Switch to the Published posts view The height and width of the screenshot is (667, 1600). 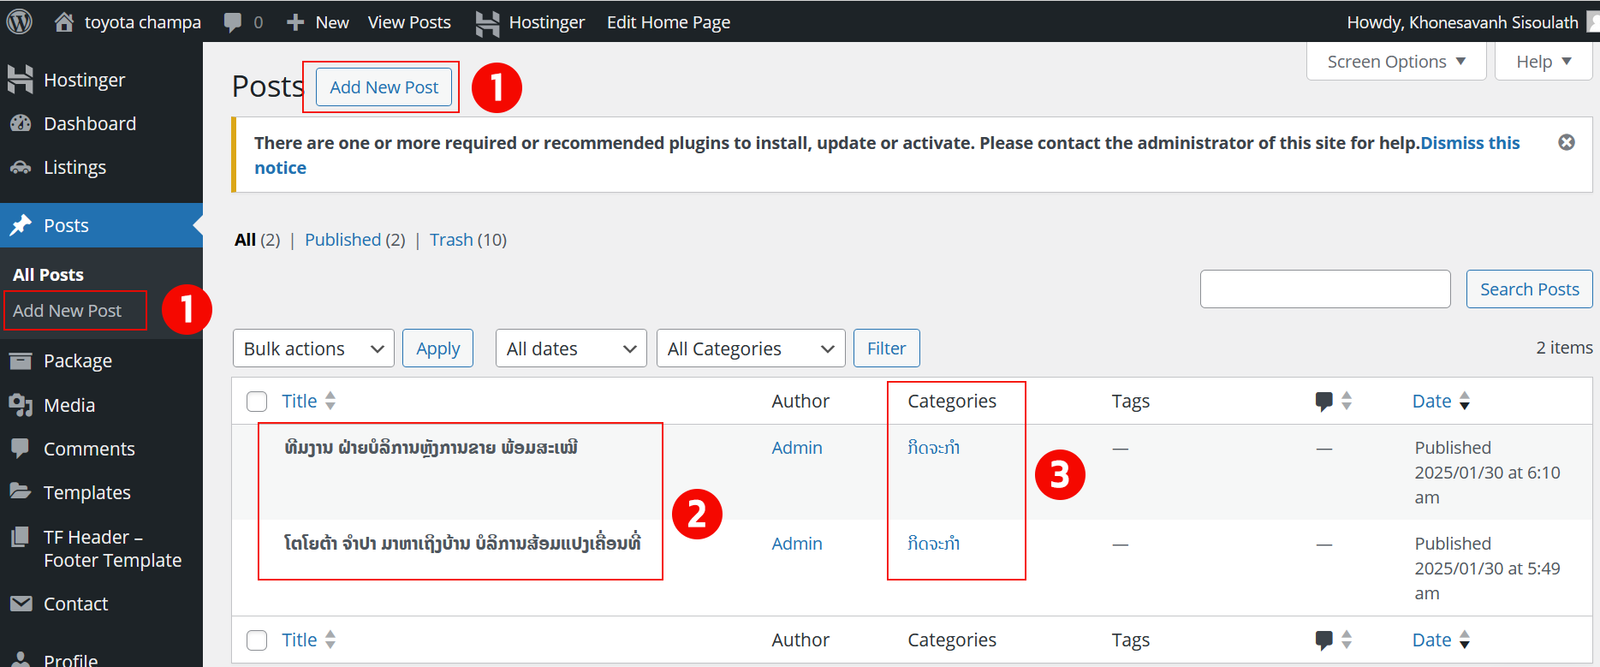click(x=343, y=240)
